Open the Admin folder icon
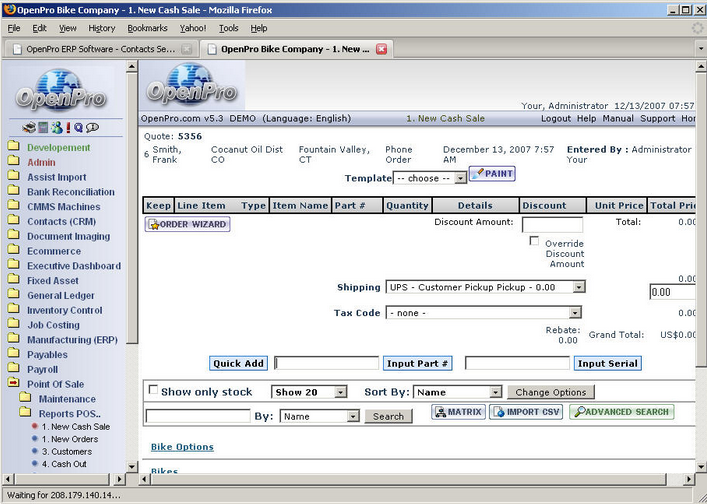The image size is (707, 504). click(14, 161)
